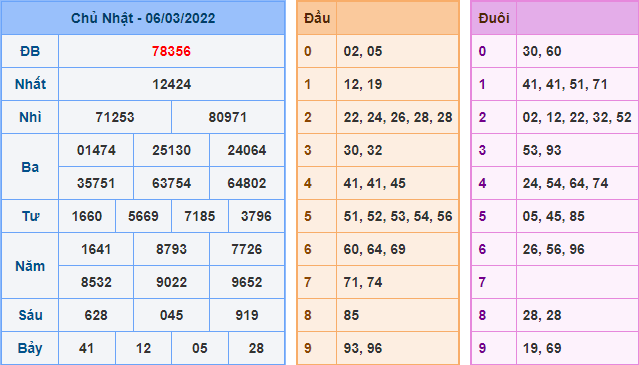This screenshot has width=639, height=365.
Task: Select fifth prize number 1641
Action: (96, 249)
